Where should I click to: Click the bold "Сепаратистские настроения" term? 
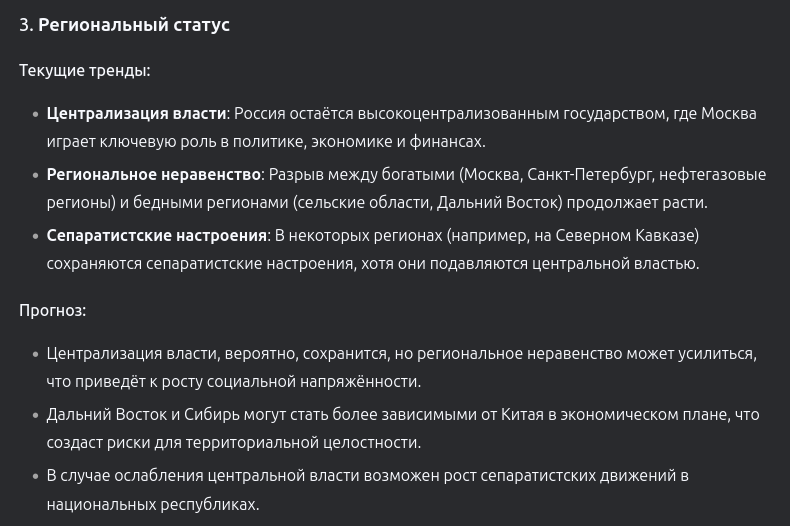click(157, 236)
